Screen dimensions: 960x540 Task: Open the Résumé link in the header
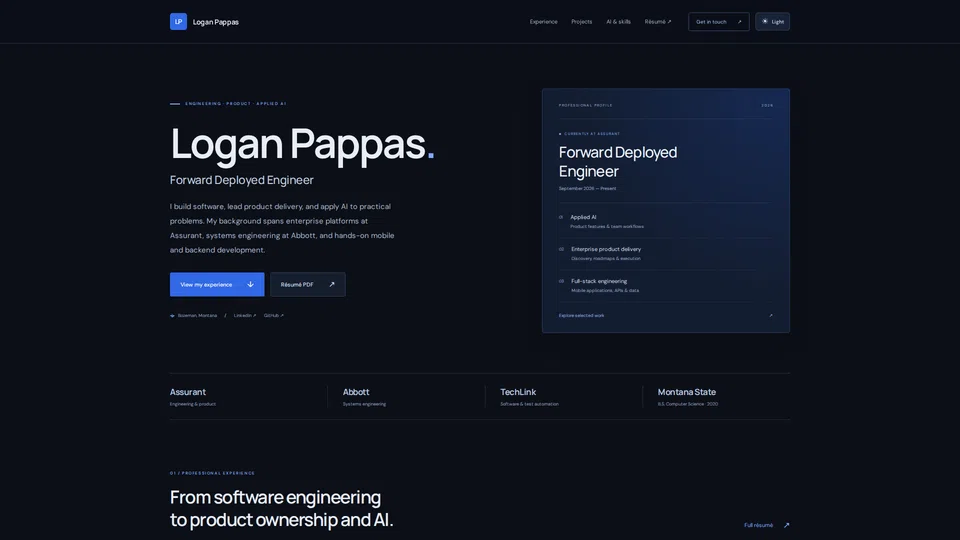pyautogui.click(x=658, y=21)
